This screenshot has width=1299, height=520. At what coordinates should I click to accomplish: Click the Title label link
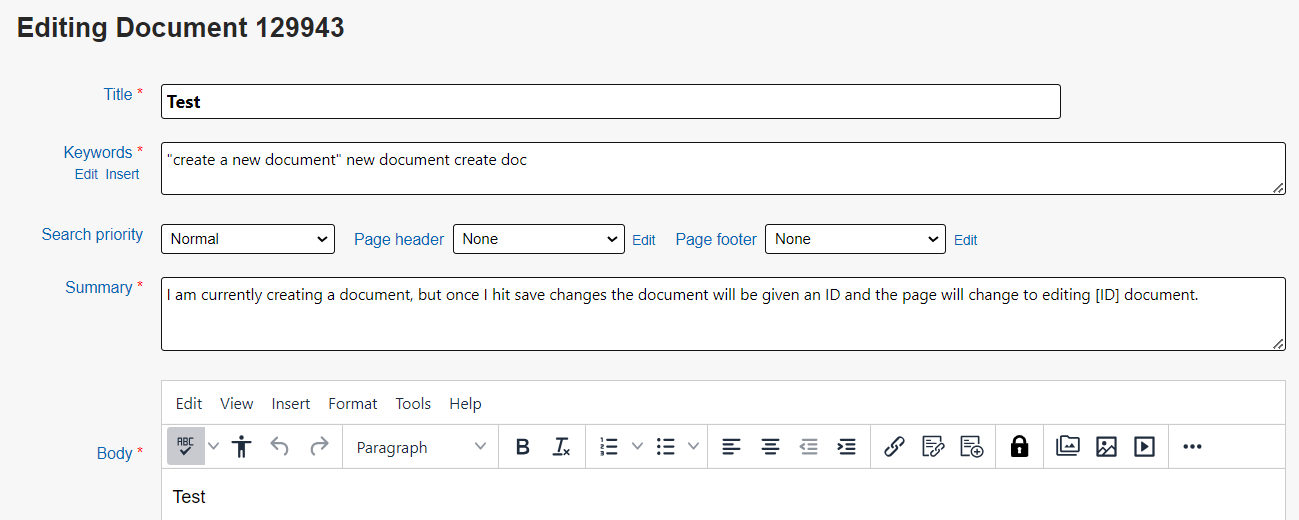click(118, 94)
